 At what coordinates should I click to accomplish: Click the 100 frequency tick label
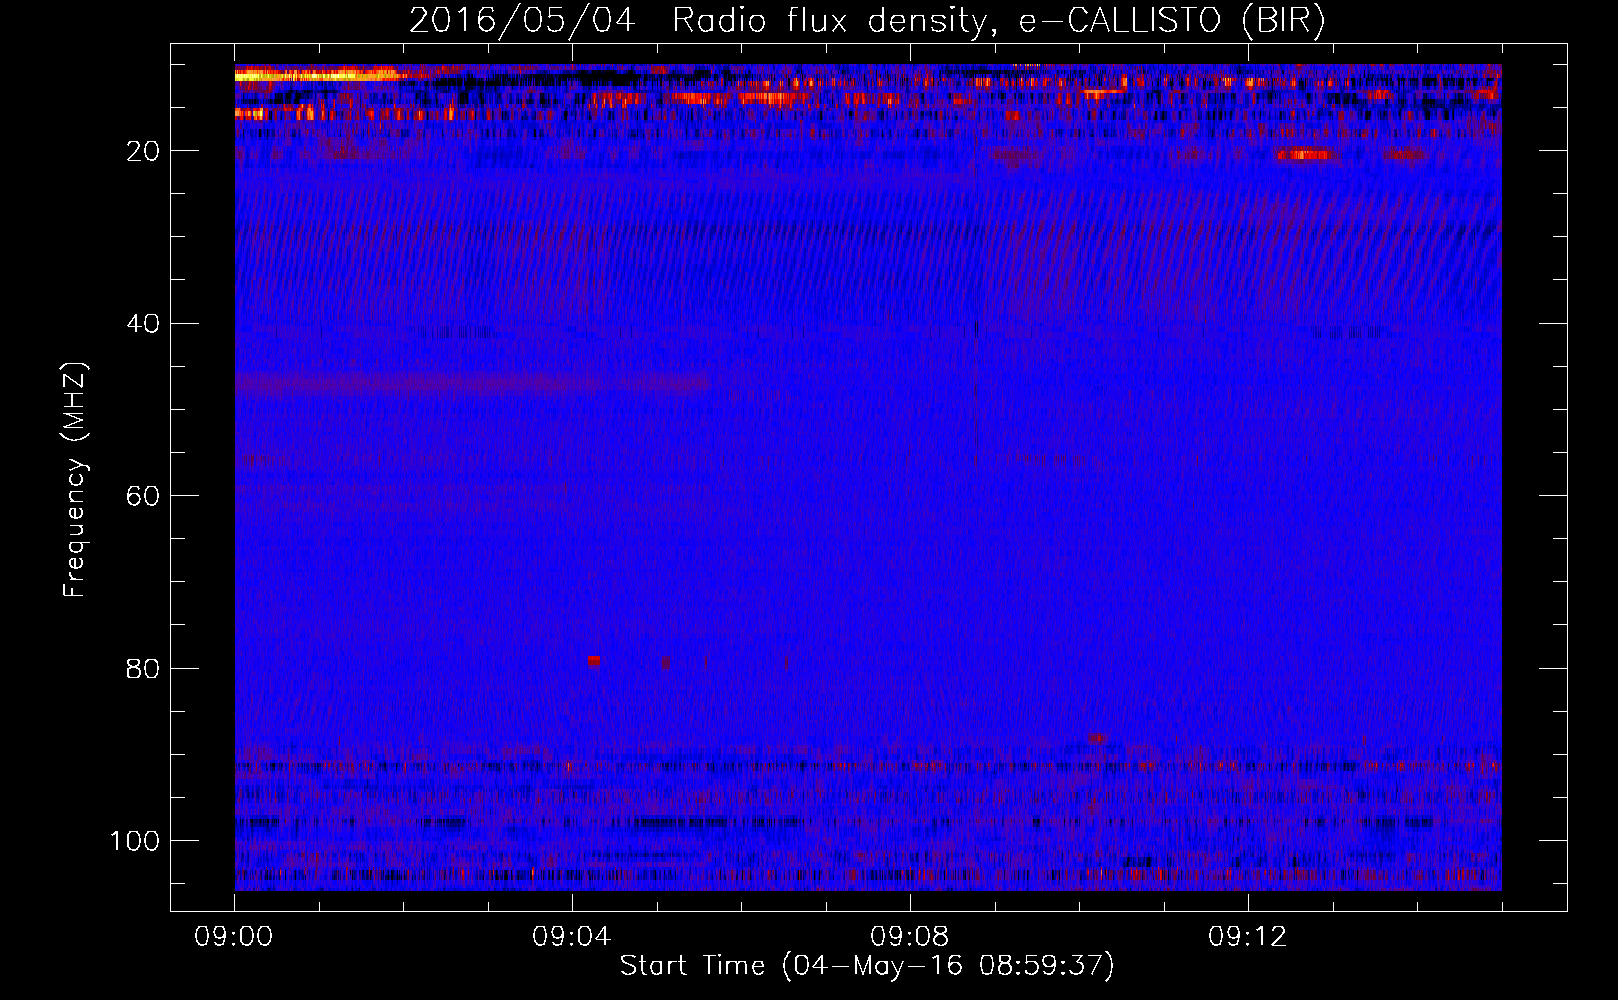(135, 841)
